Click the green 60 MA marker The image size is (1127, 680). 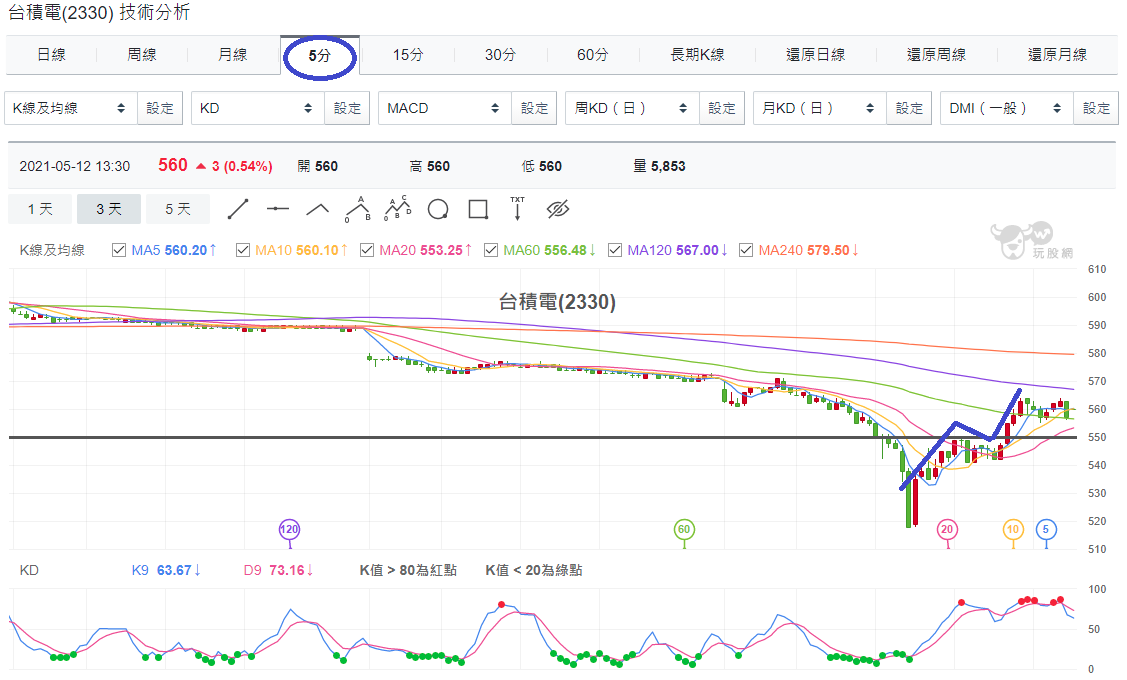(x=684, y=530)
